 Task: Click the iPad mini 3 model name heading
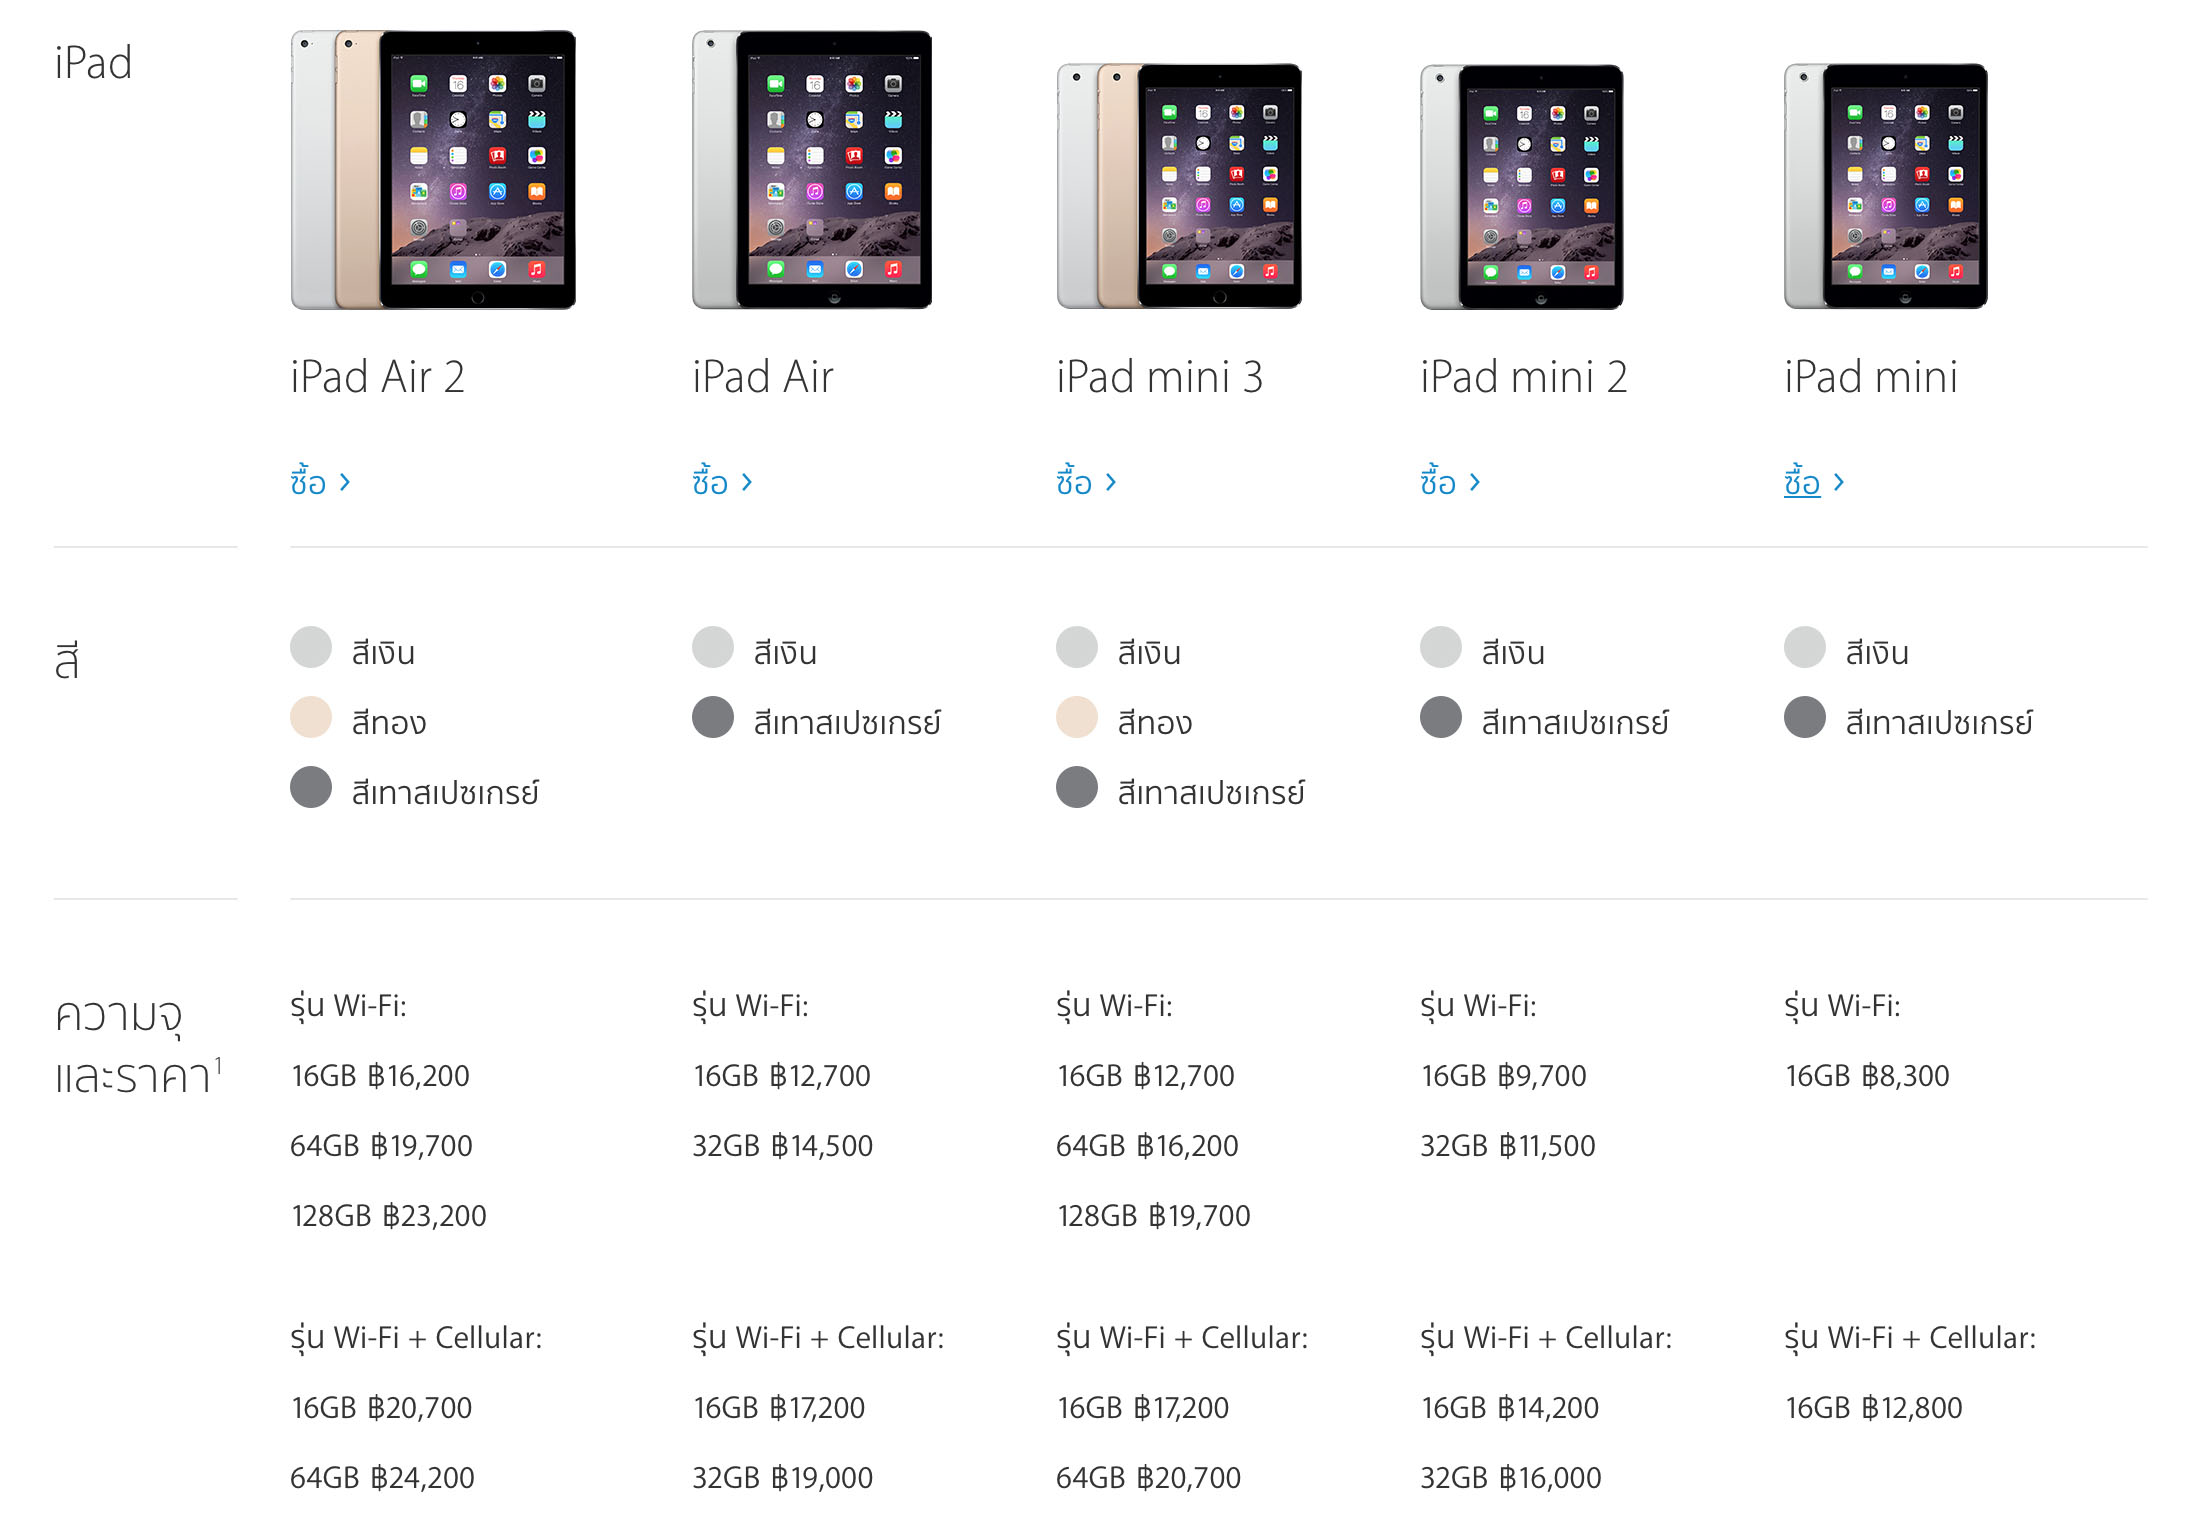[1160, 377]
